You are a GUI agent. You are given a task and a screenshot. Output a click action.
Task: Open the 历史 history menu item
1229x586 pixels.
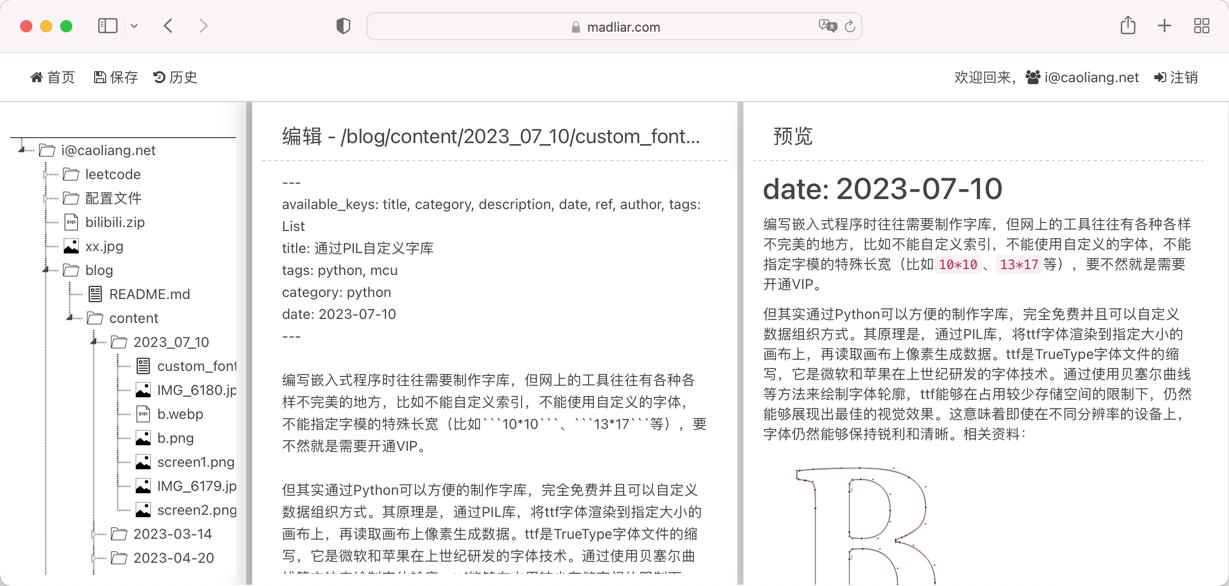(175, 77)
